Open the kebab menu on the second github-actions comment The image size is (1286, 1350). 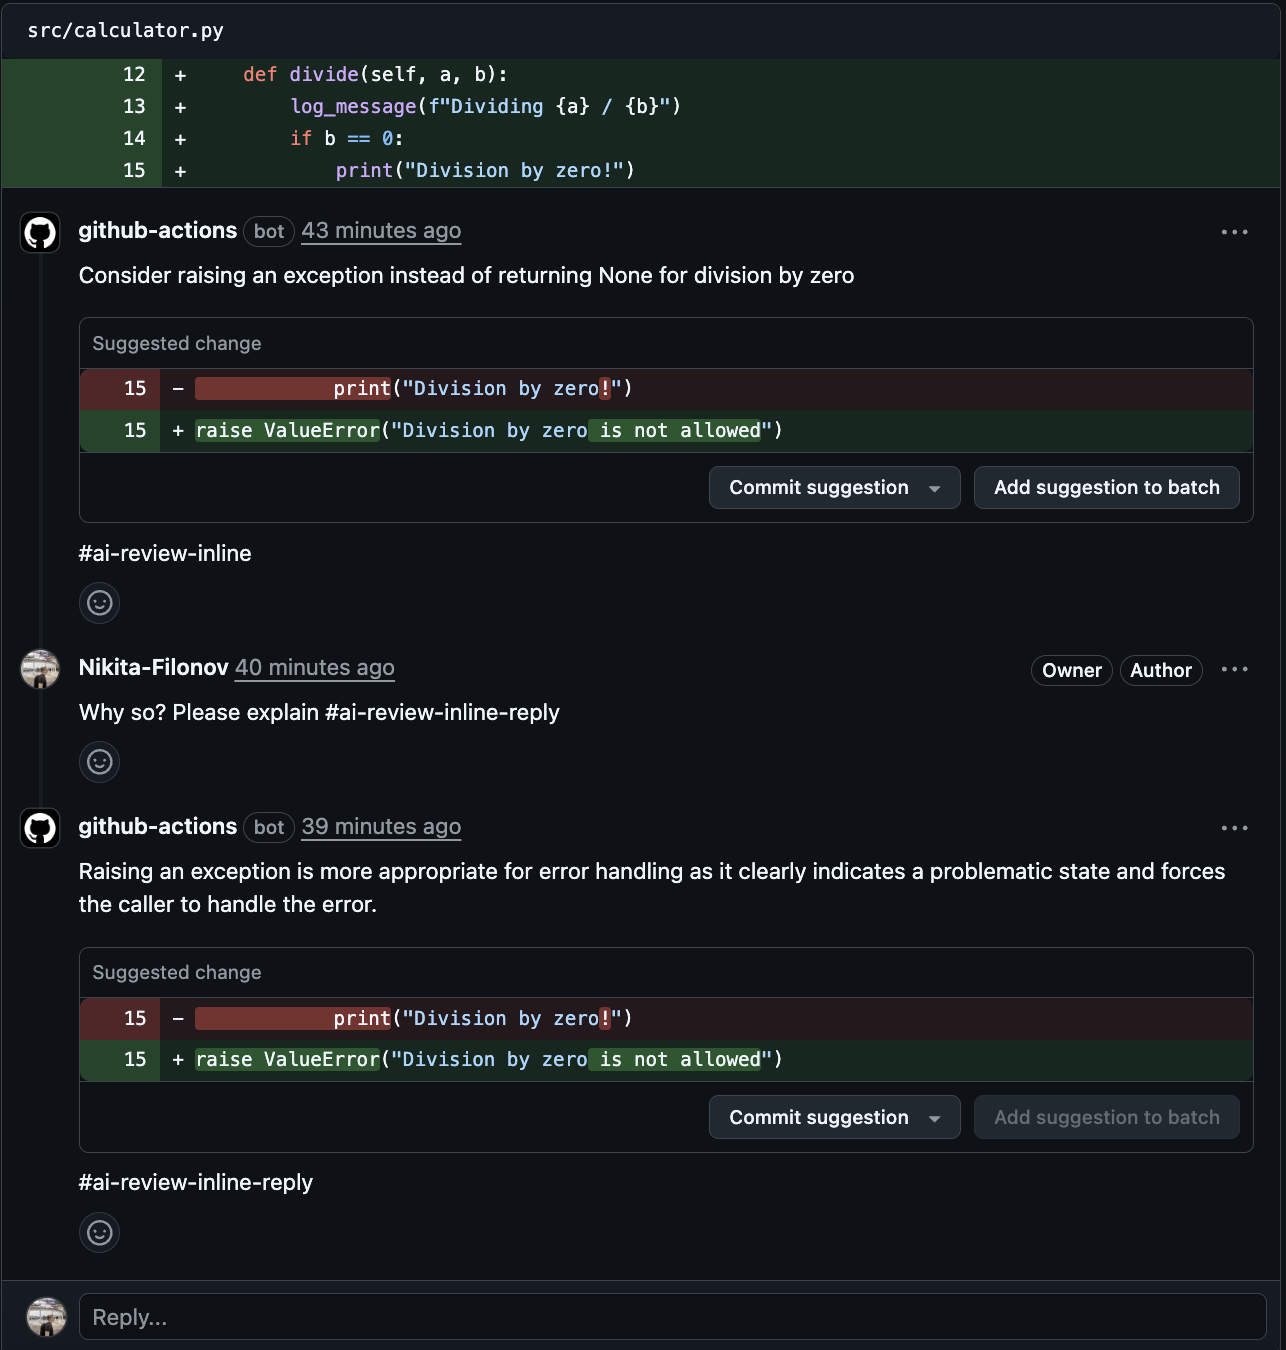(1235, 828)
